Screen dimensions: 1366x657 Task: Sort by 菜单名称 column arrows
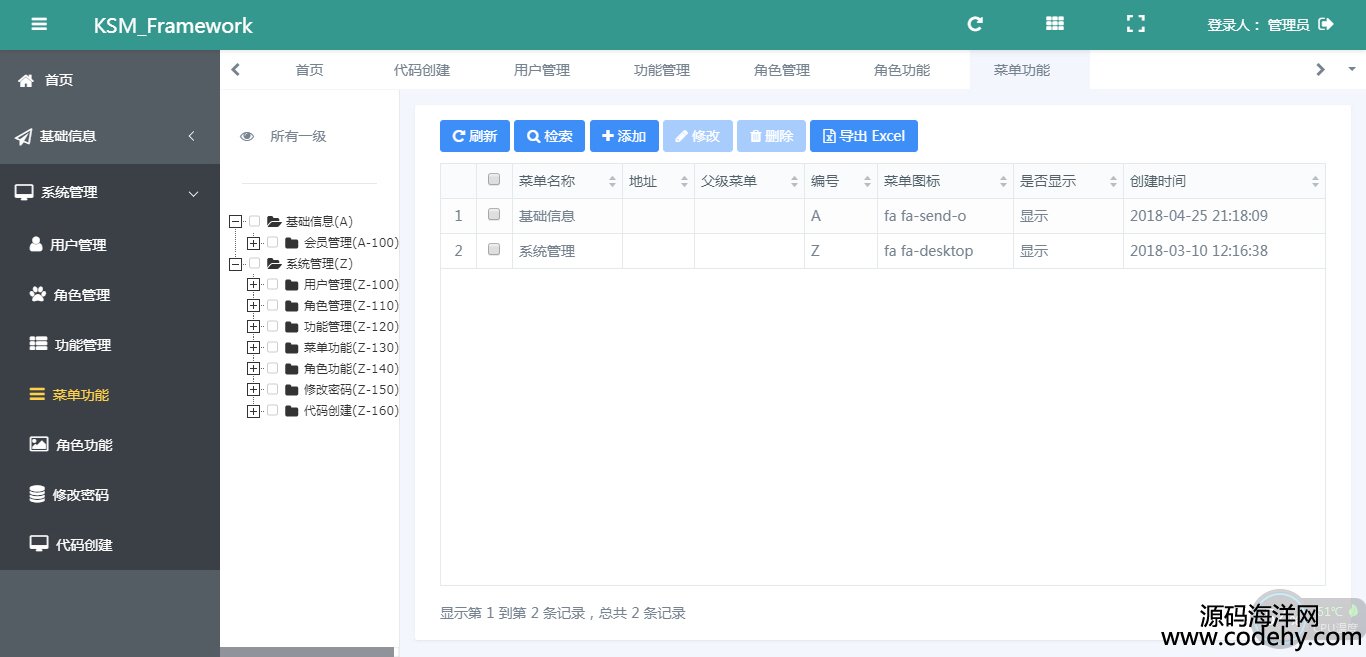(612, 182)
